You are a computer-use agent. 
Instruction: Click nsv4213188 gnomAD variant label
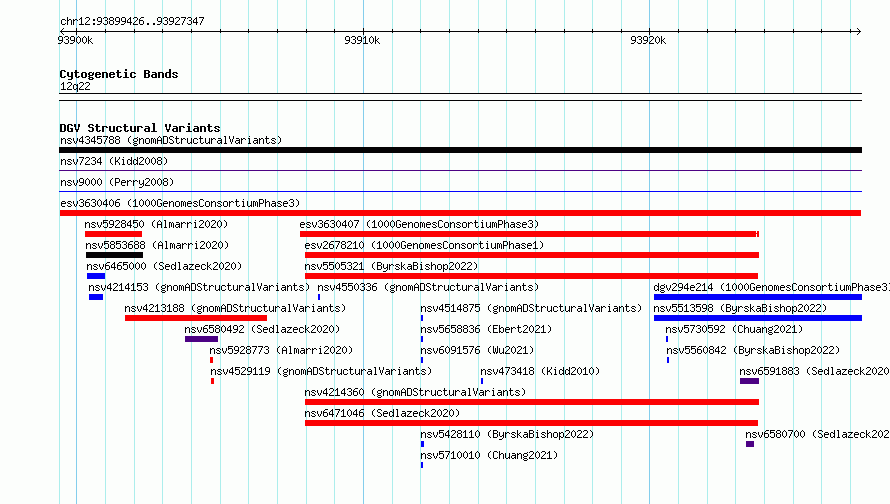pyautogui.click(x=235, y=308)
